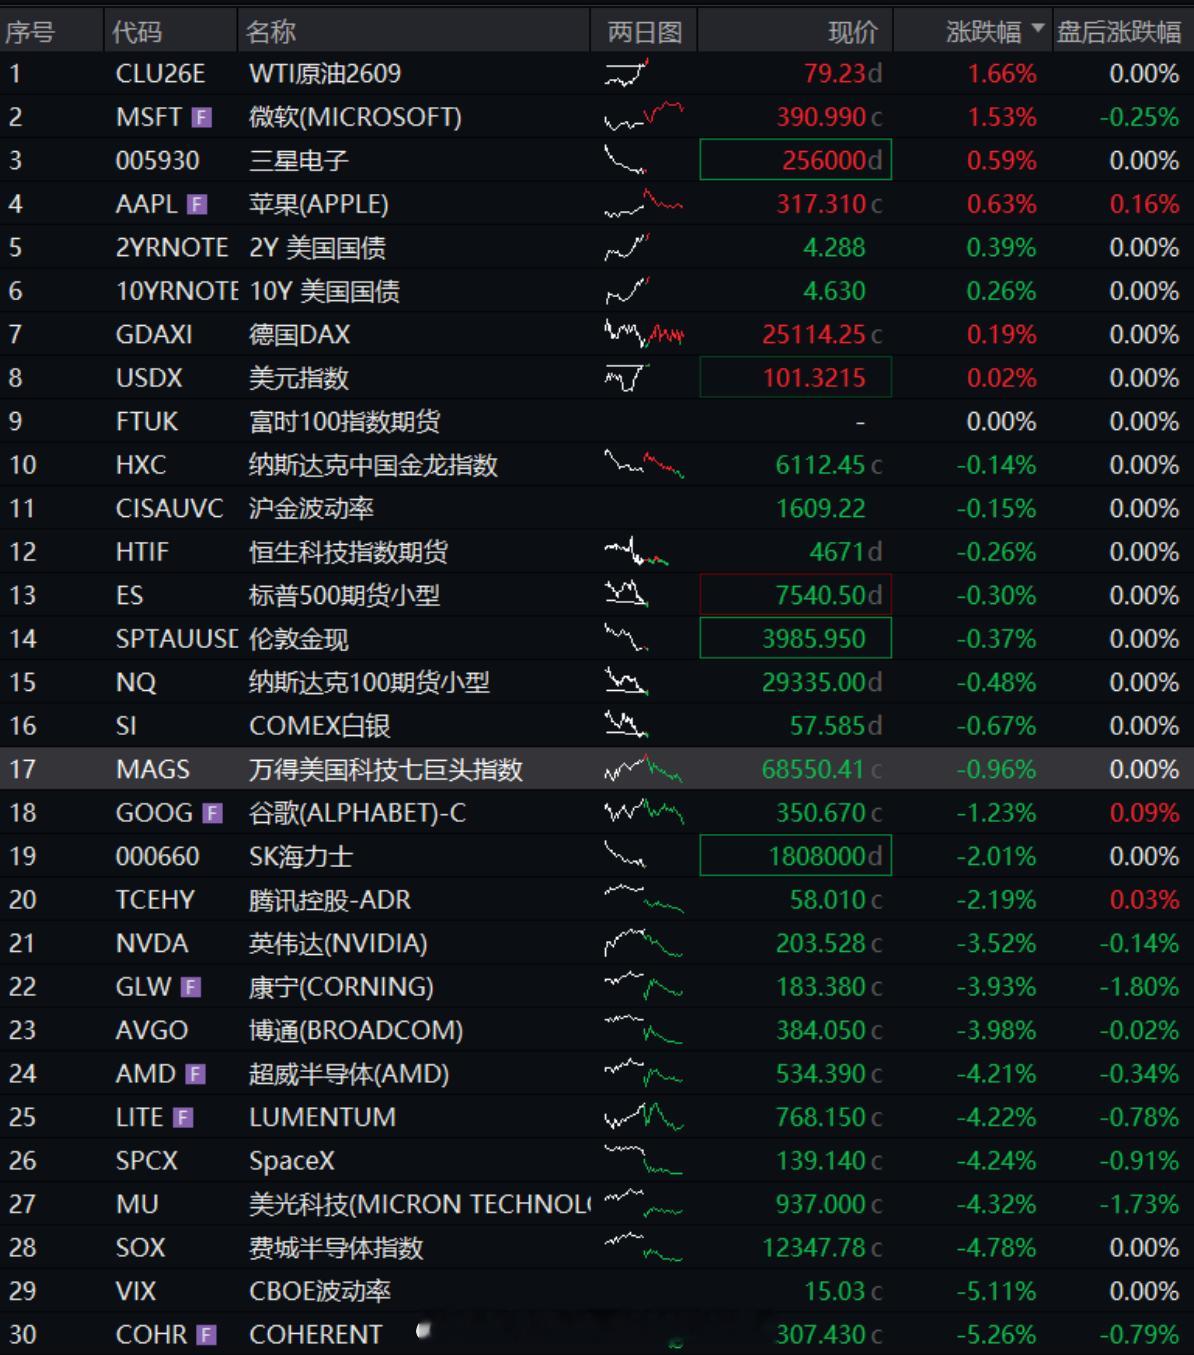
Task: Select the 005930 code cell
Action: pos(157,161)
